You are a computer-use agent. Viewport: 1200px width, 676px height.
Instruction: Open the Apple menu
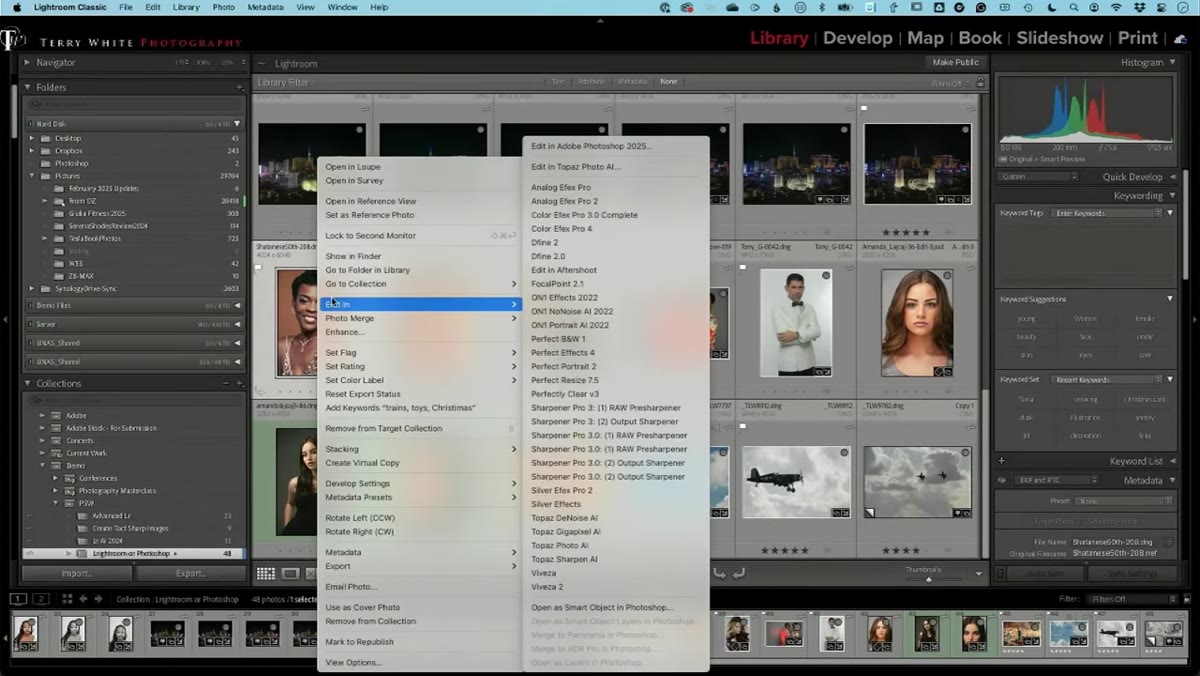click(17, 7)
